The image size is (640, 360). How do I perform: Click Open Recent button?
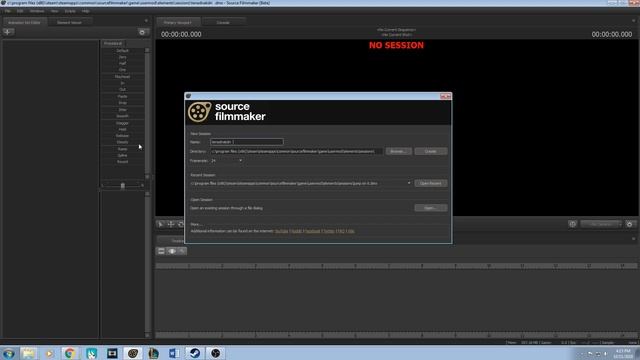(x=431, y=183)
